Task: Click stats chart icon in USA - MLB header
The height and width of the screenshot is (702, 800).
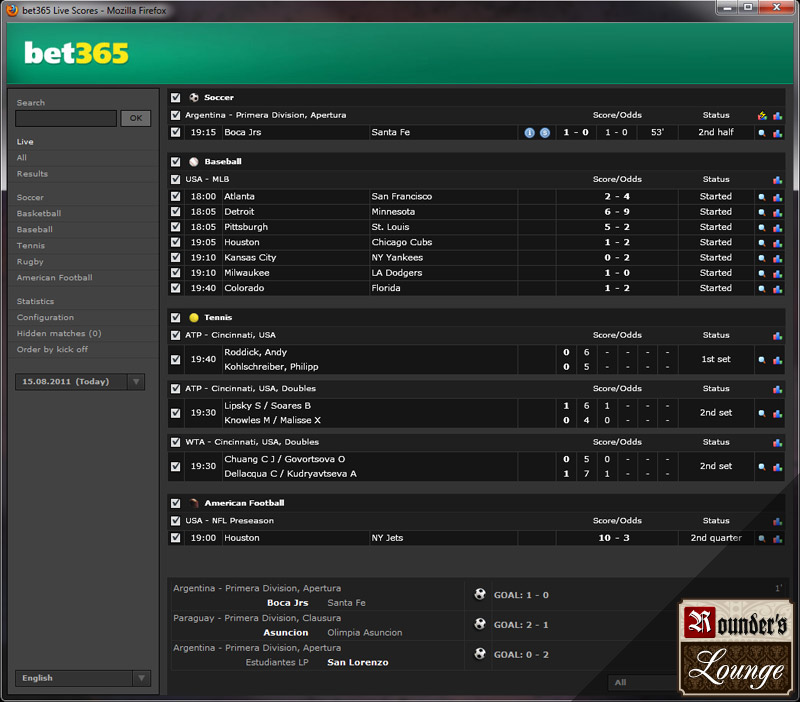Action: click(x=778, y=180)
